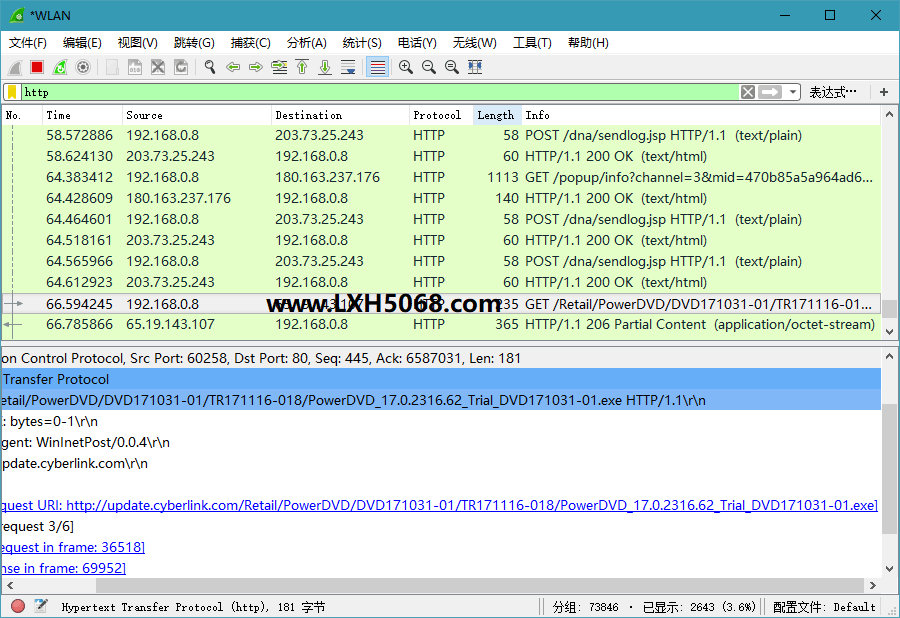Viewport: 900px width, 618px height.
Task: Jump to the first packet up arrow
Action: click(x=302, y=67)
